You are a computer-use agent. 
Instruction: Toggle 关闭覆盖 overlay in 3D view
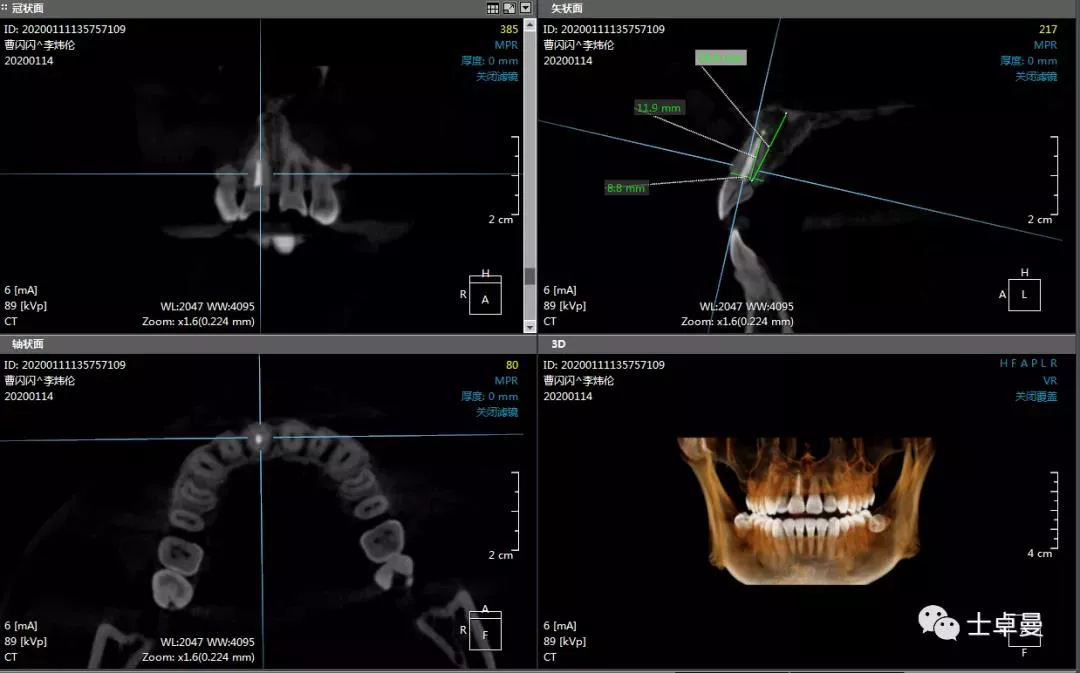1036,396
